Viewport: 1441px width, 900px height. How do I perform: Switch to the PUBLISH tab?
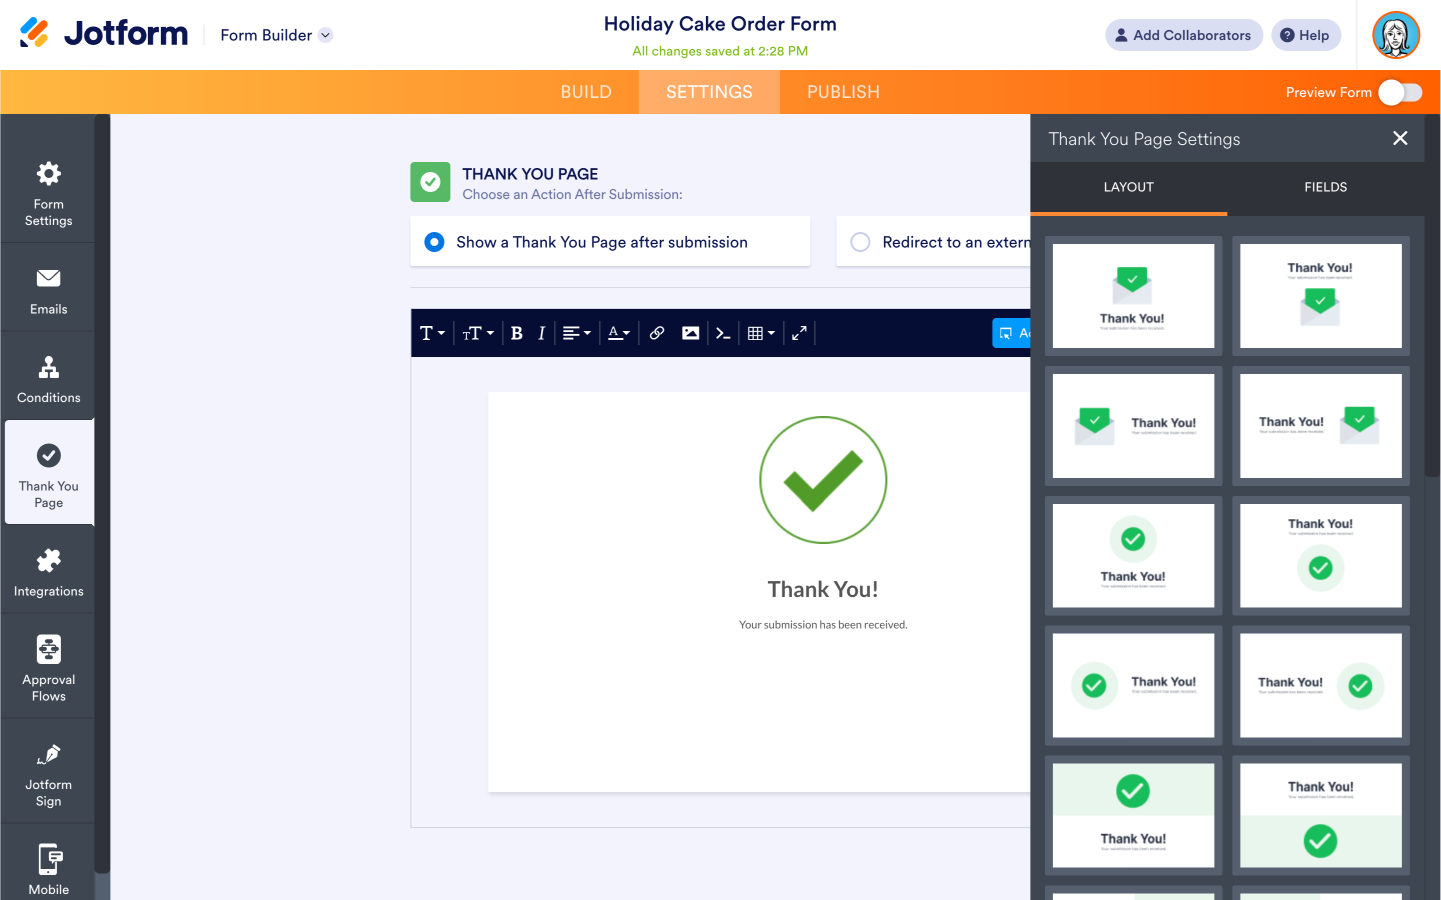coord(843,92)
